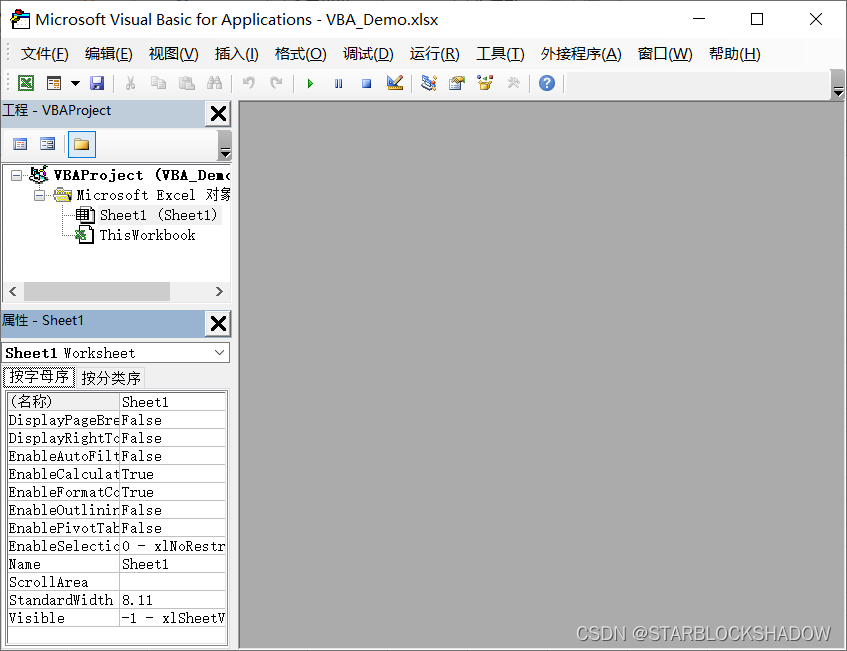Open the 调试(D) menu
The height and width of the screenshot is (651, 847).
click(x=368, y=53)
